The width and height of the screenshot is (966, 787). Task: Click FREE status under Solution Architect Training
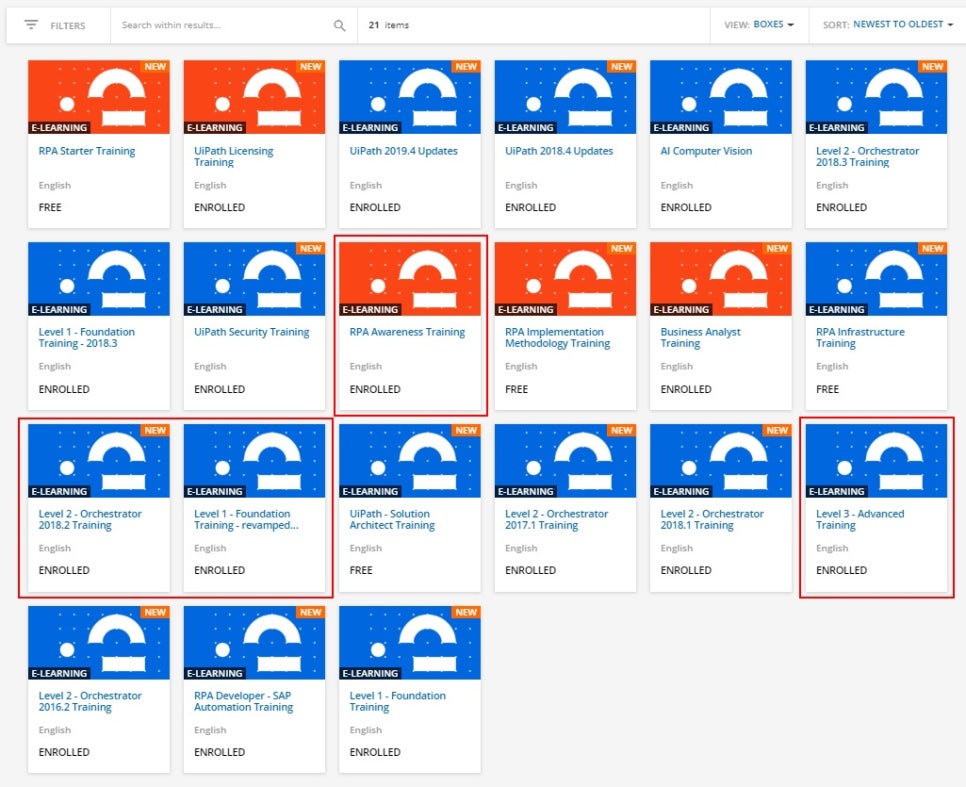click(x=361, y=571)
